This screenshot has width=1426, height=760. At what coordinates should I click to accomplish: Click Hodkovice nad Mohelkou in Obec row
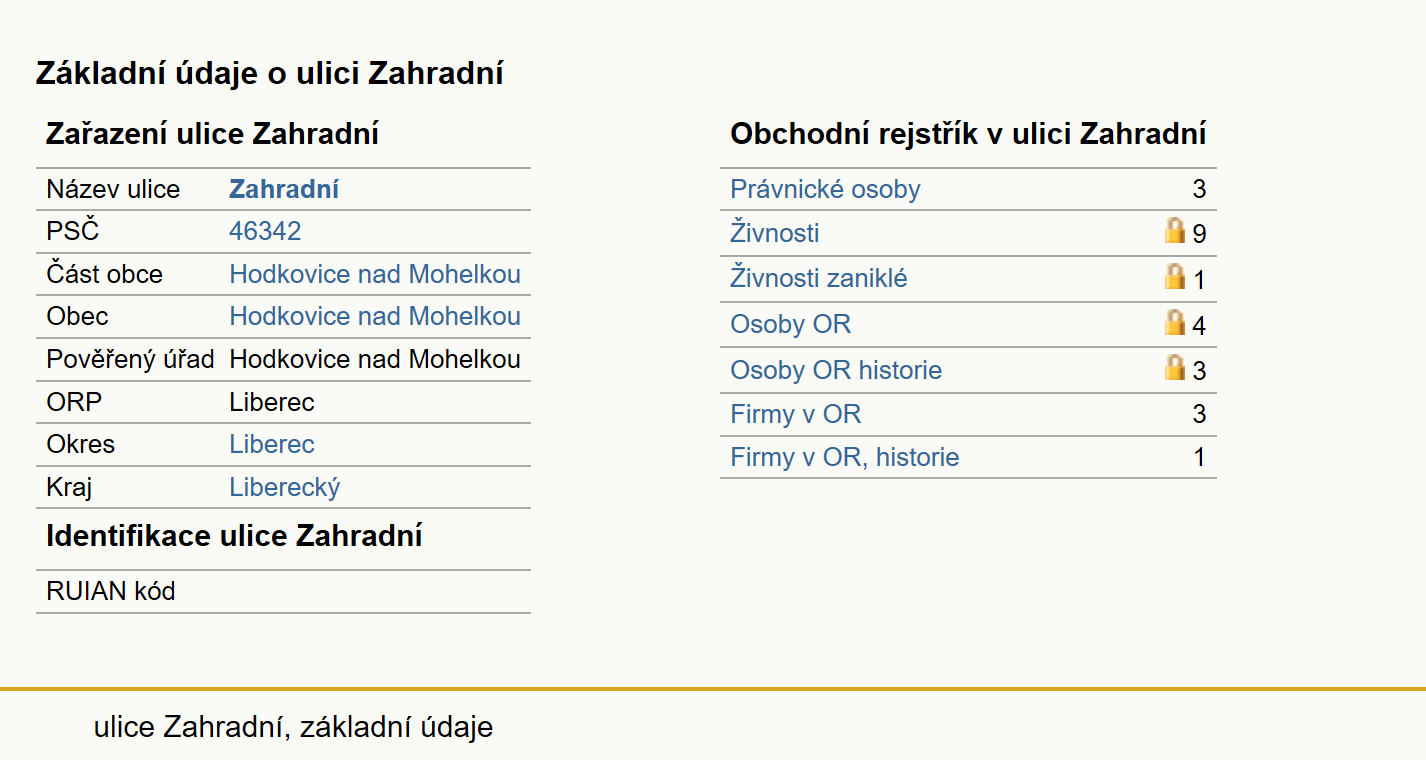coord(375,316)
